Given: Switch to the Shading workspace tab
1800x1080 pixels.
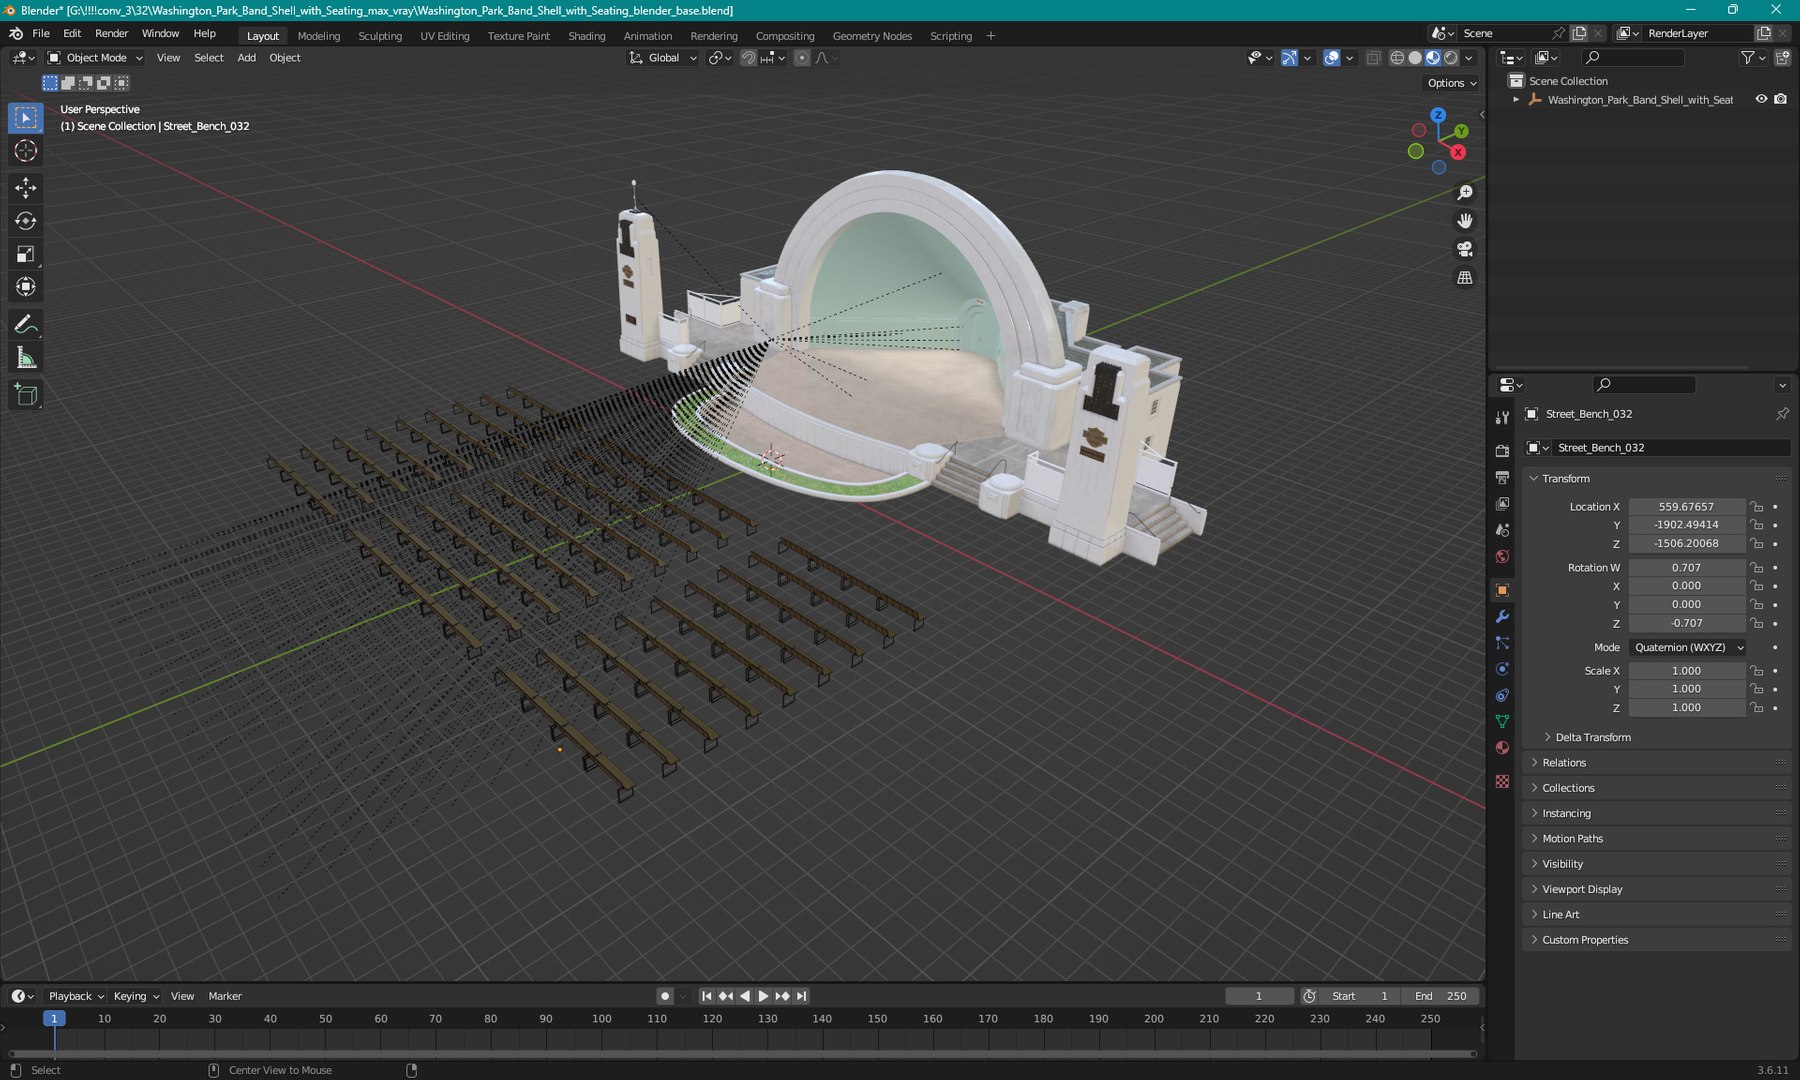Looking at the screenshot, I should [x=587, y=36].
